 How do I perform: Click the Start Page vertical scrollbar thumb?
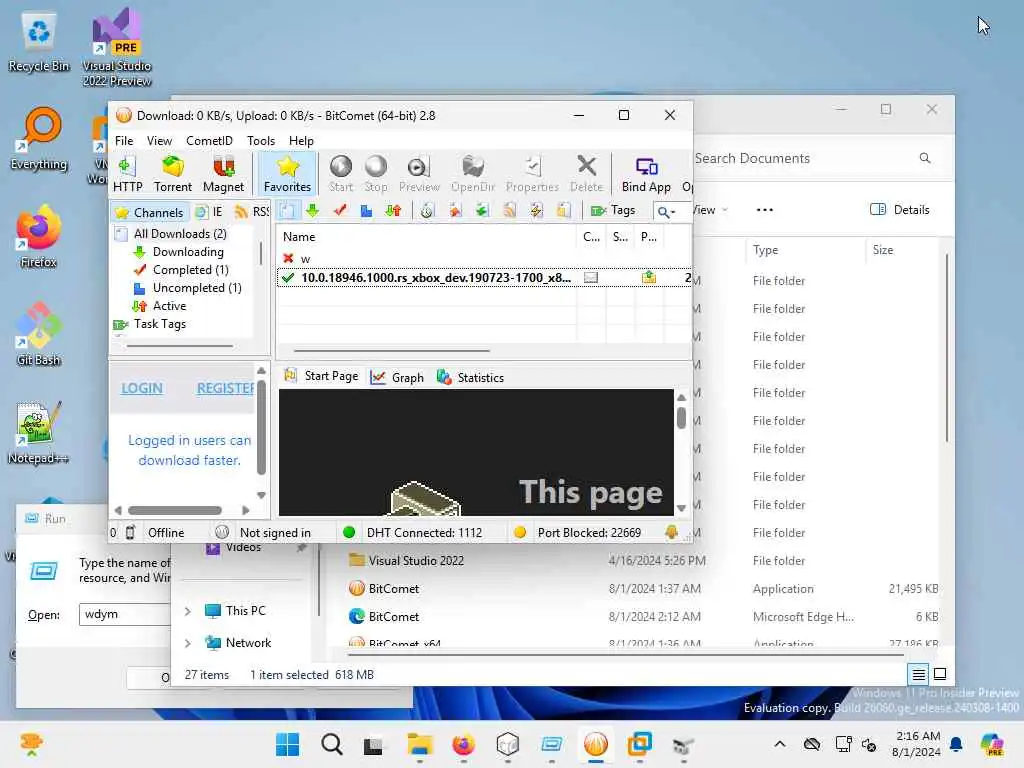pyautogui.click(x=681, y=418)
